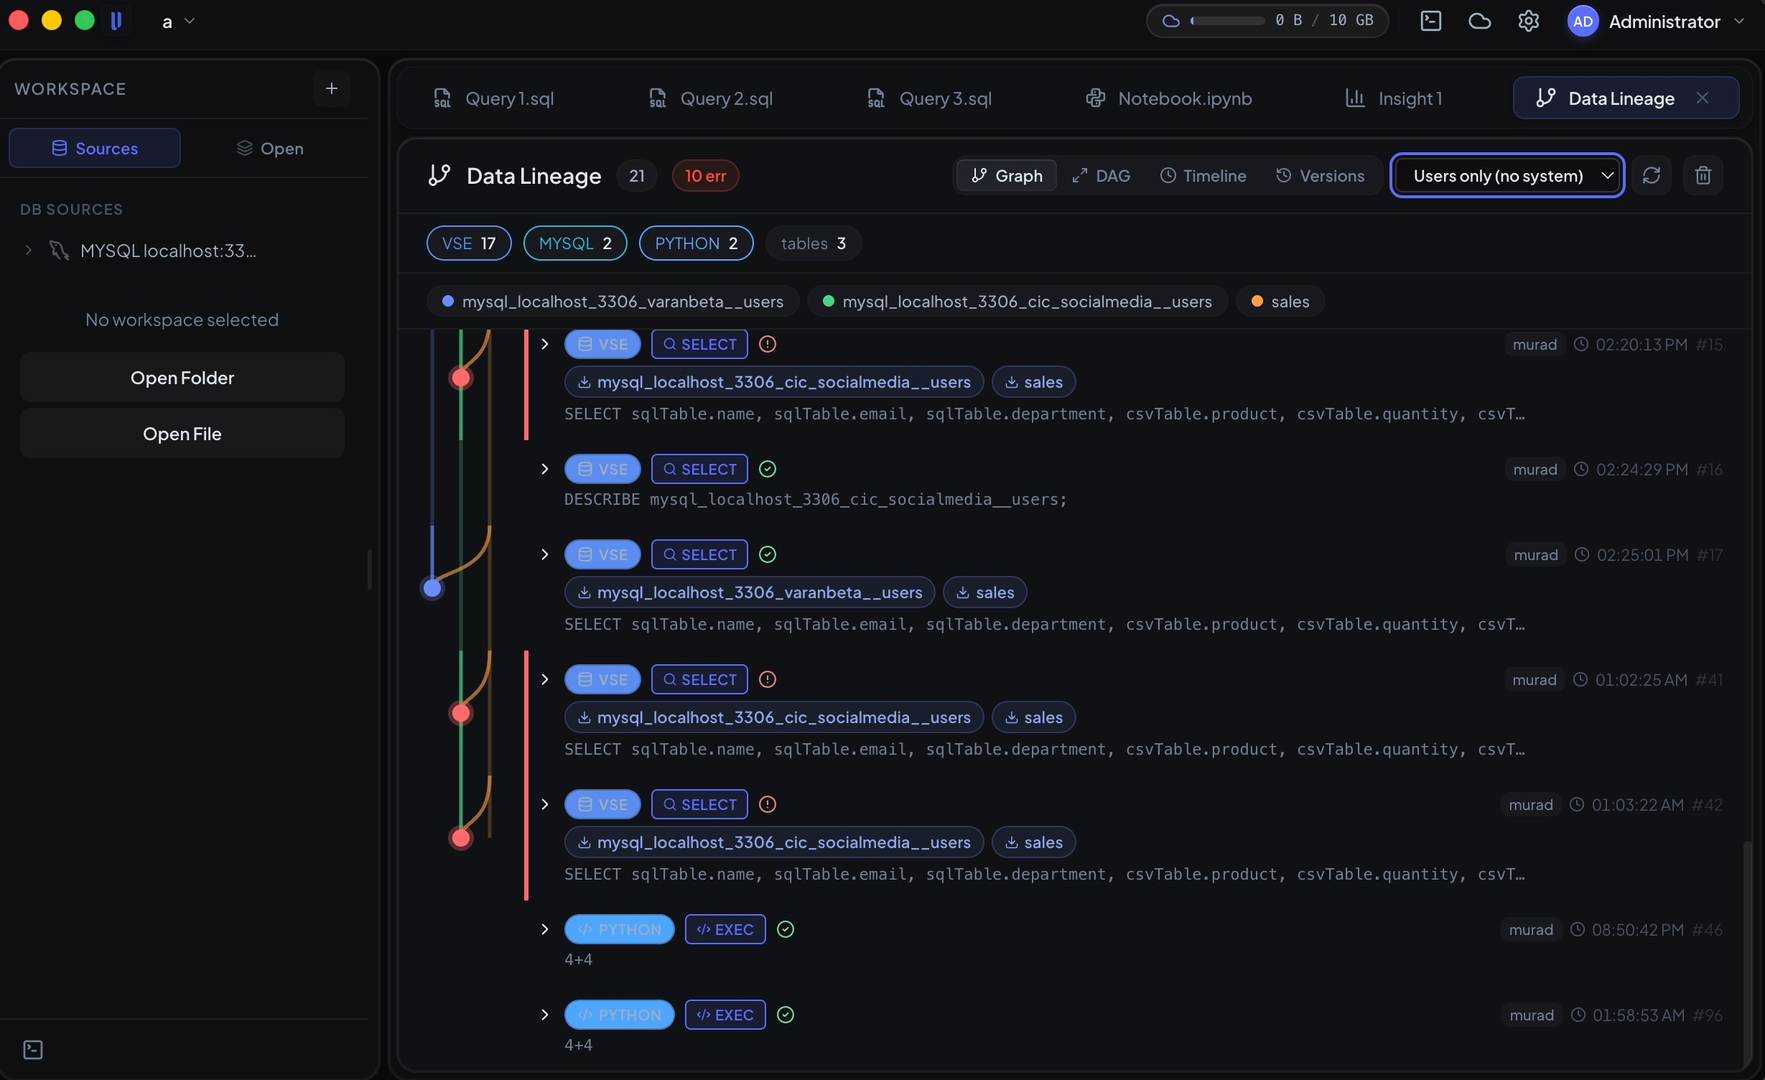Image resolution: width=1765 pixels, height=1080 pixels.
Task: Open the settings gear
Action: [1528, 21]
